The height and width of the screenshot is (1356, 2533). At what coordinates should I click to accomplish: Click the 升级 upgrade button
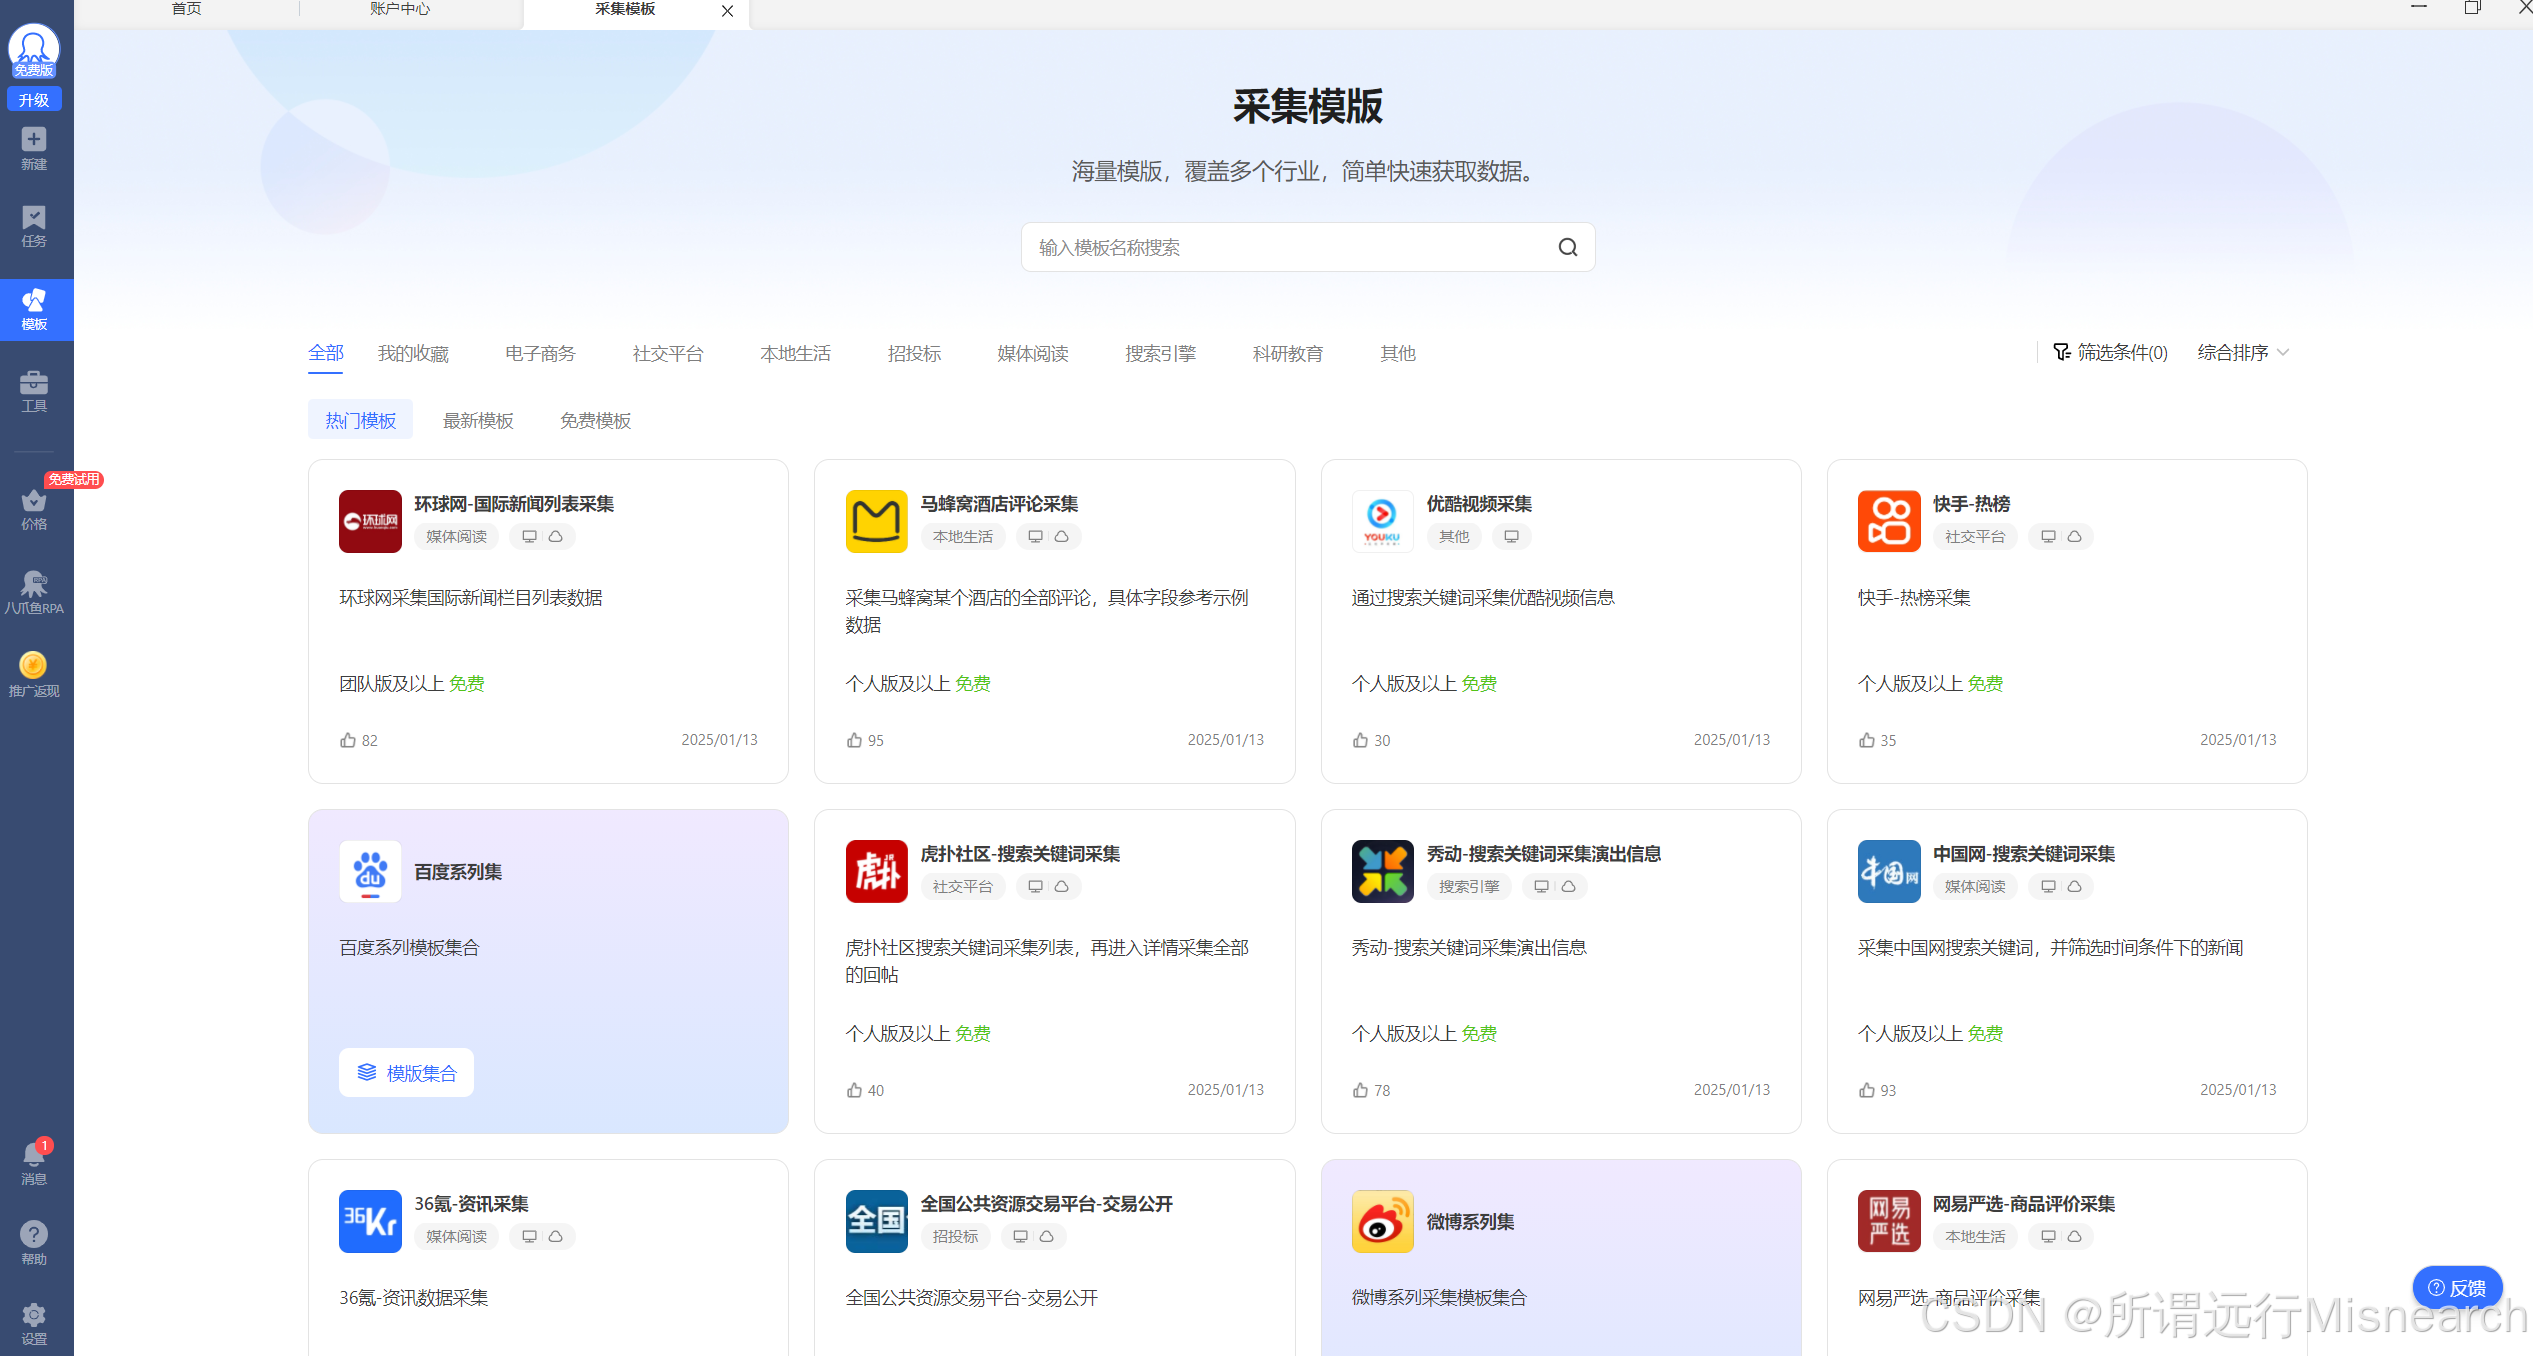tap(34, 100)
